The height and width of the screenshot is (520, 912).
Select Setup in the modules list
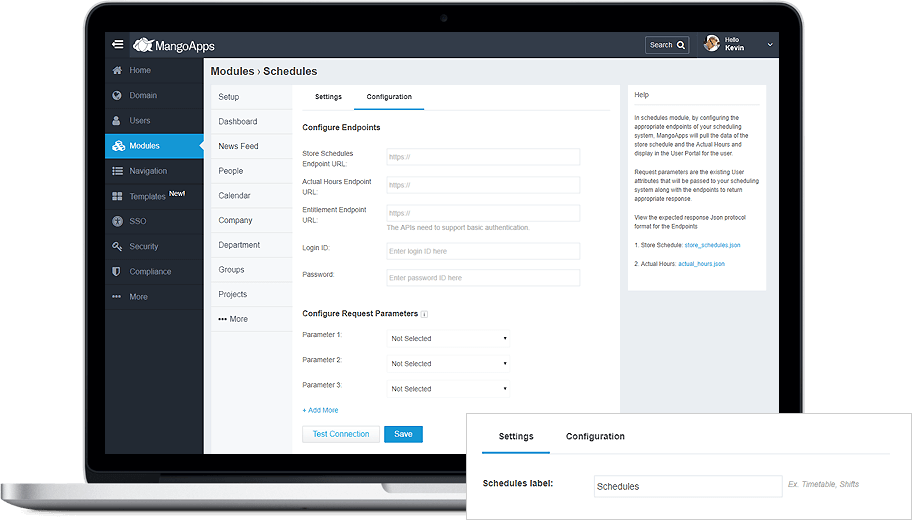[x=251, y=97]
